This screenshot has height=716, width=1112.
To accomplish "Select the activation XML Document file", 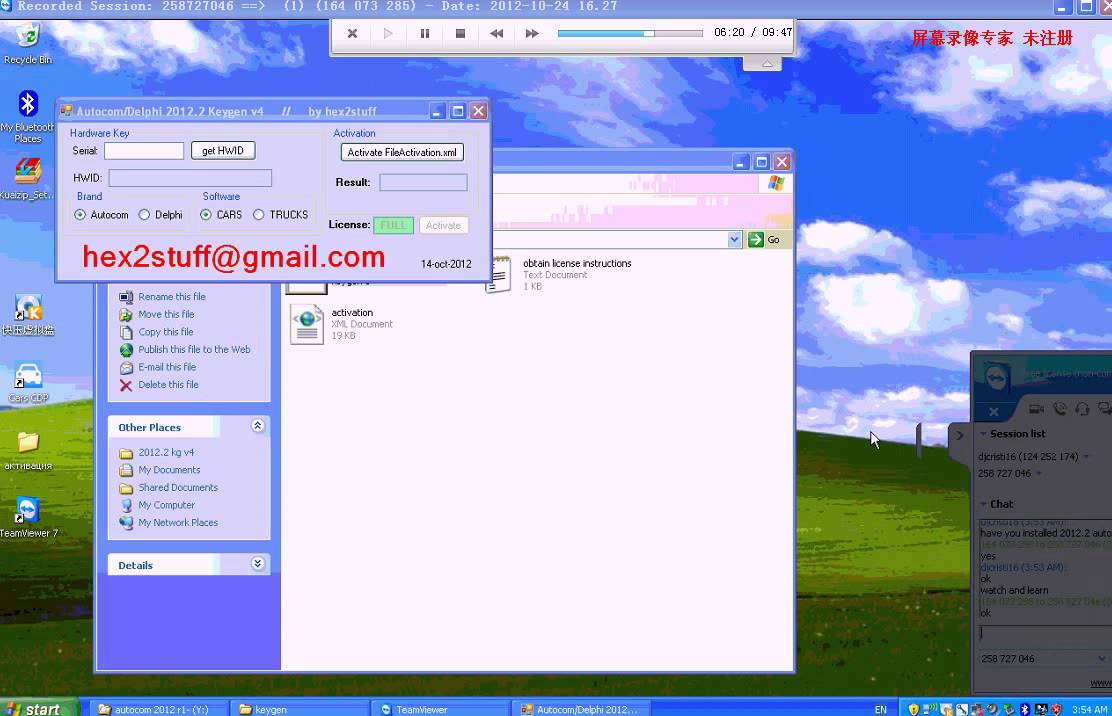I will coord(342,324).
